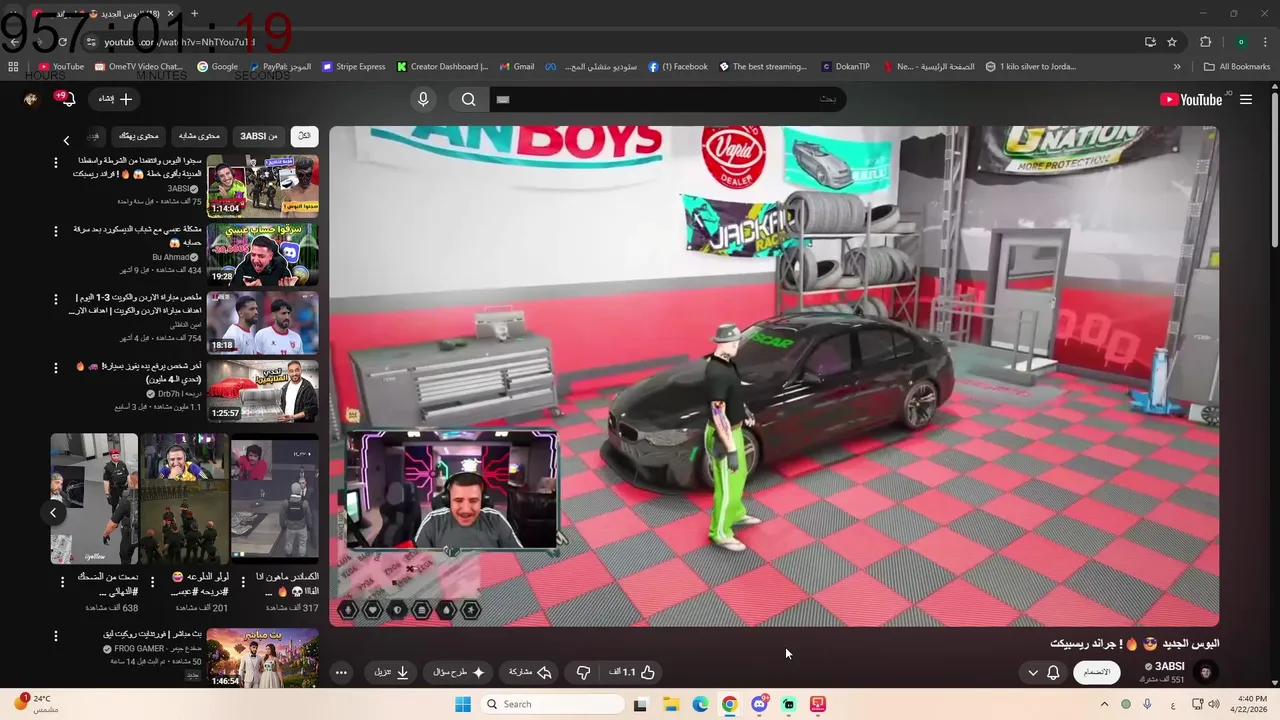This screenshot has height=720, width=1280.
Task: Open the Stripe Express bookmark
Action: click(x=353, y=67)
